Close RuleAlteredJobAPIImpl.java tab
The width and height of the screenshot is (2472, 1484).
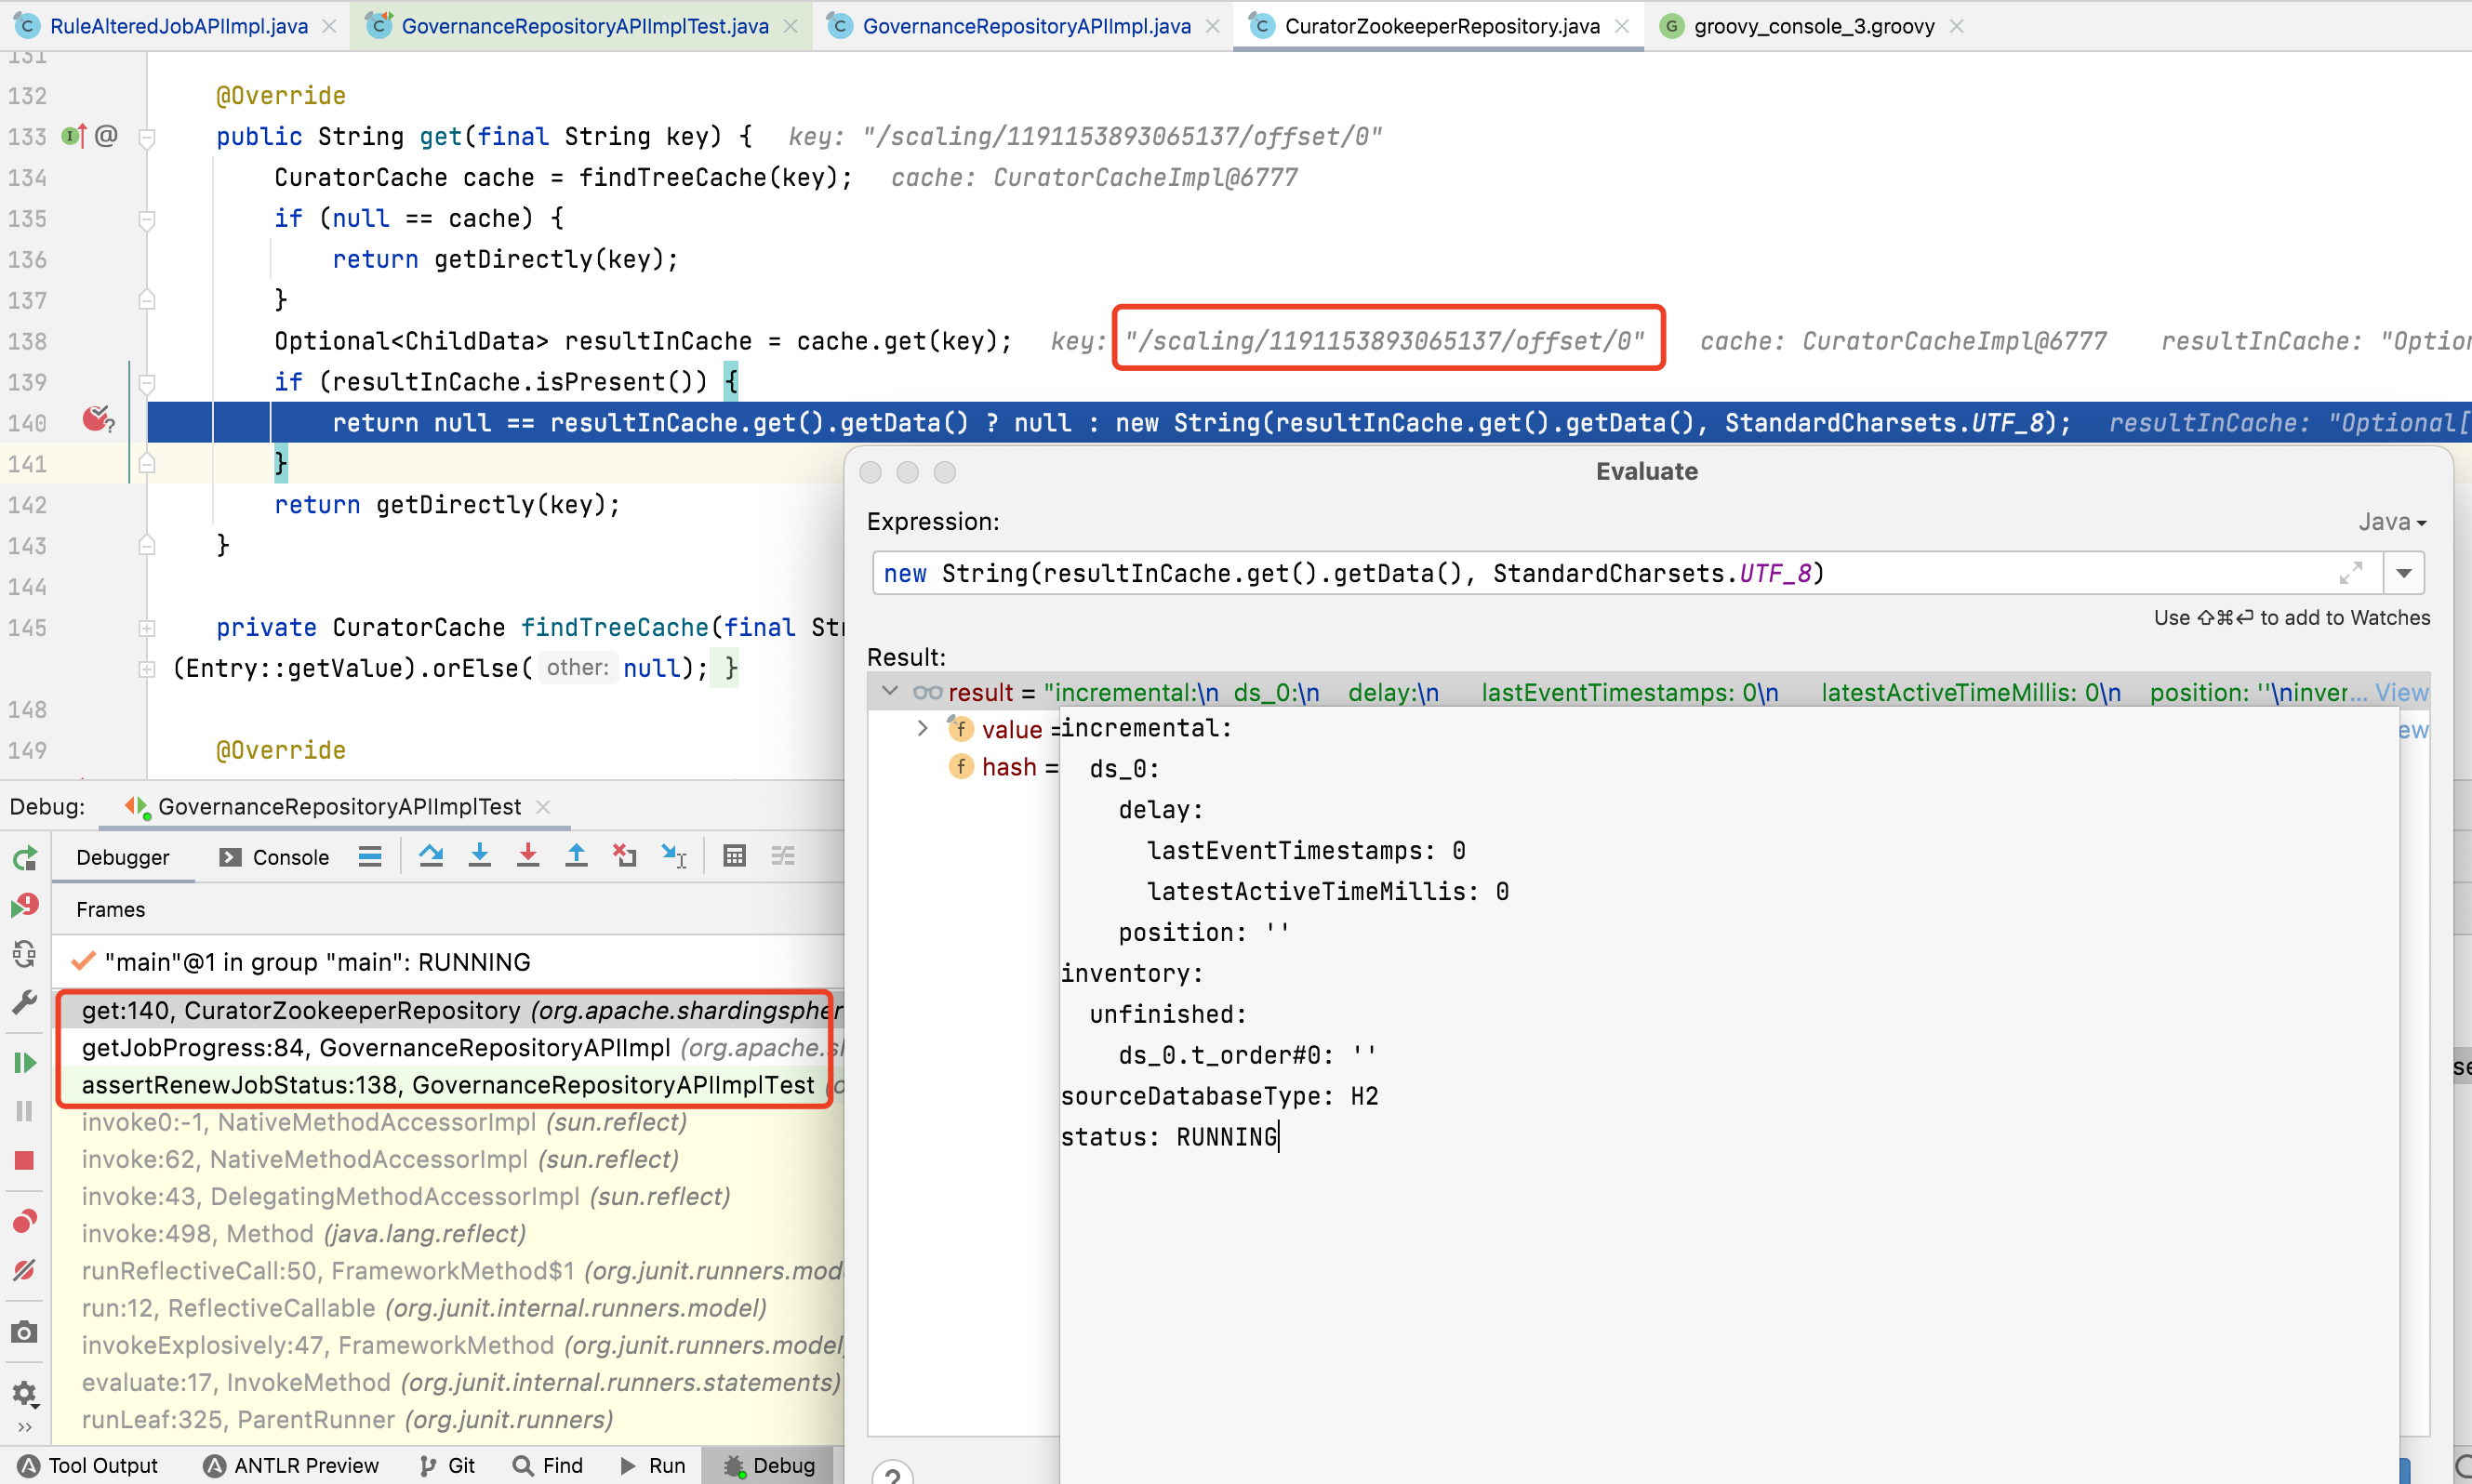329,26
